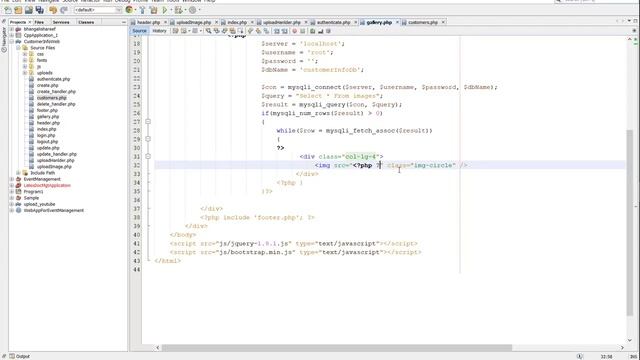Minimize the Projects panel group

point(124,22)
